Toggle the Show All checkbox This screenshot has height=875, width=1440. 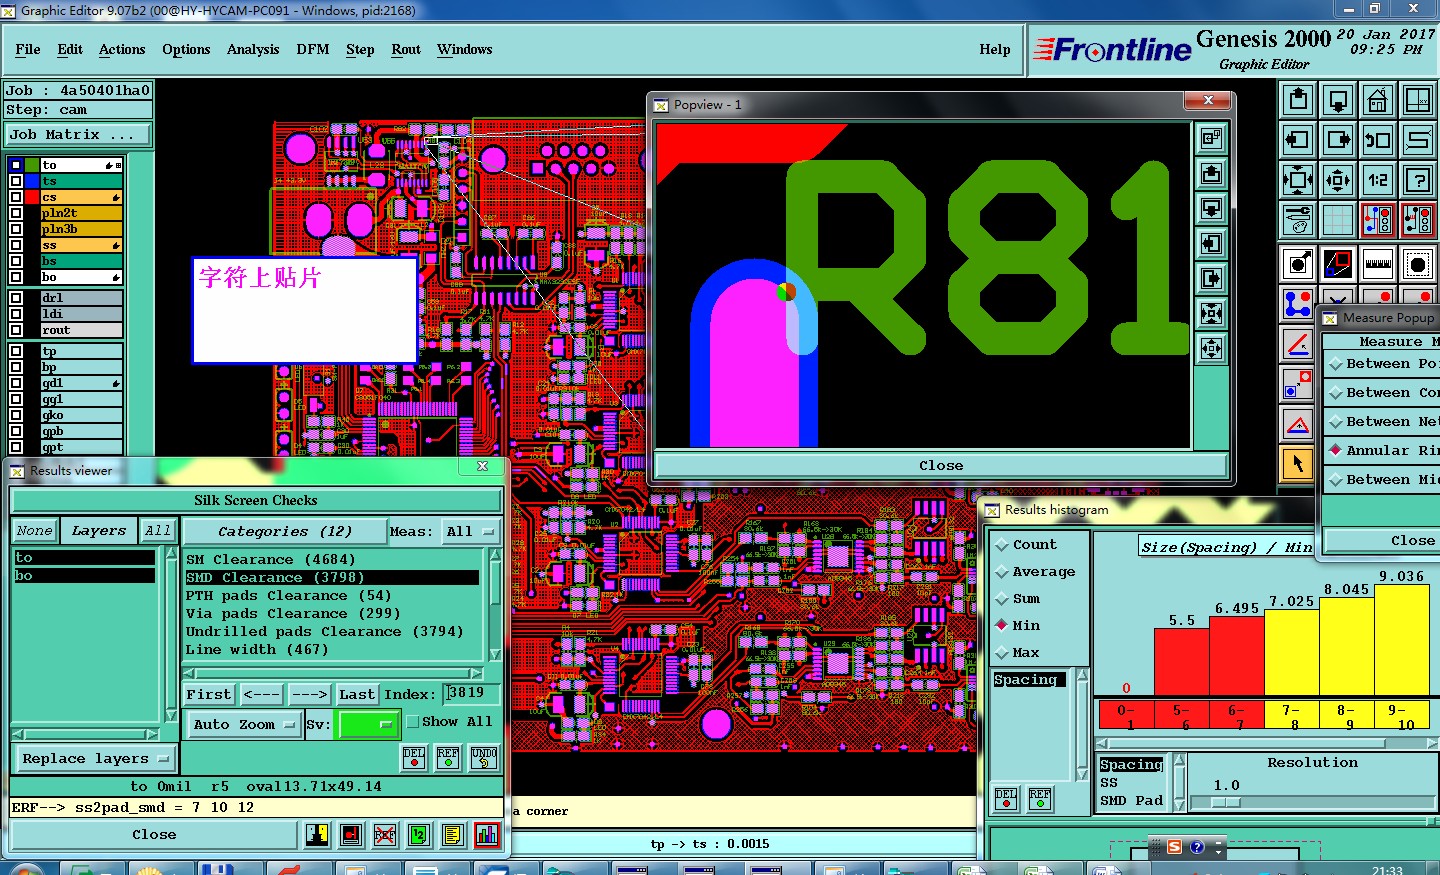pyautogui.click(x=413, y=722)
